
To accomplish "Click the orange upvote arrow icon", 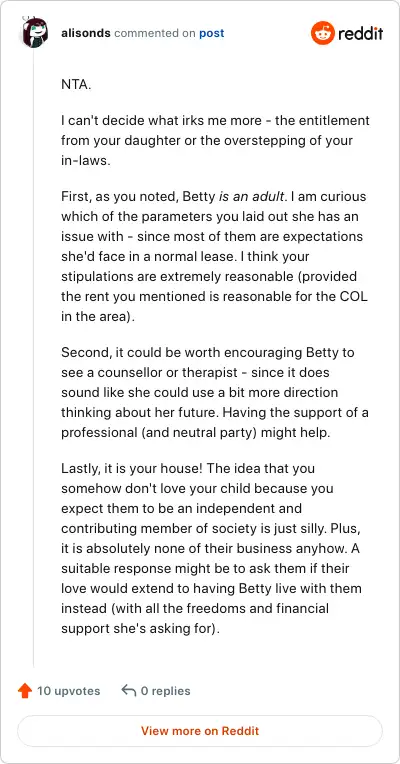I will 25,690.
